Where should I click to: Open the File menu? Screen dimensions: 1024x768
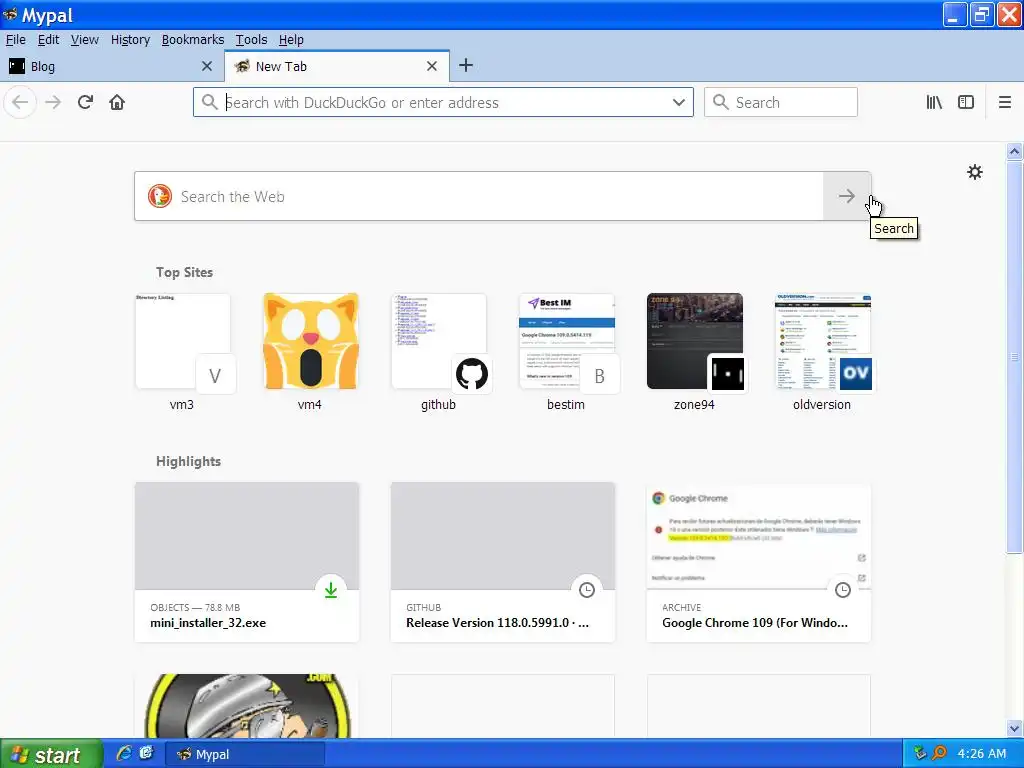[x=16, y=40]
